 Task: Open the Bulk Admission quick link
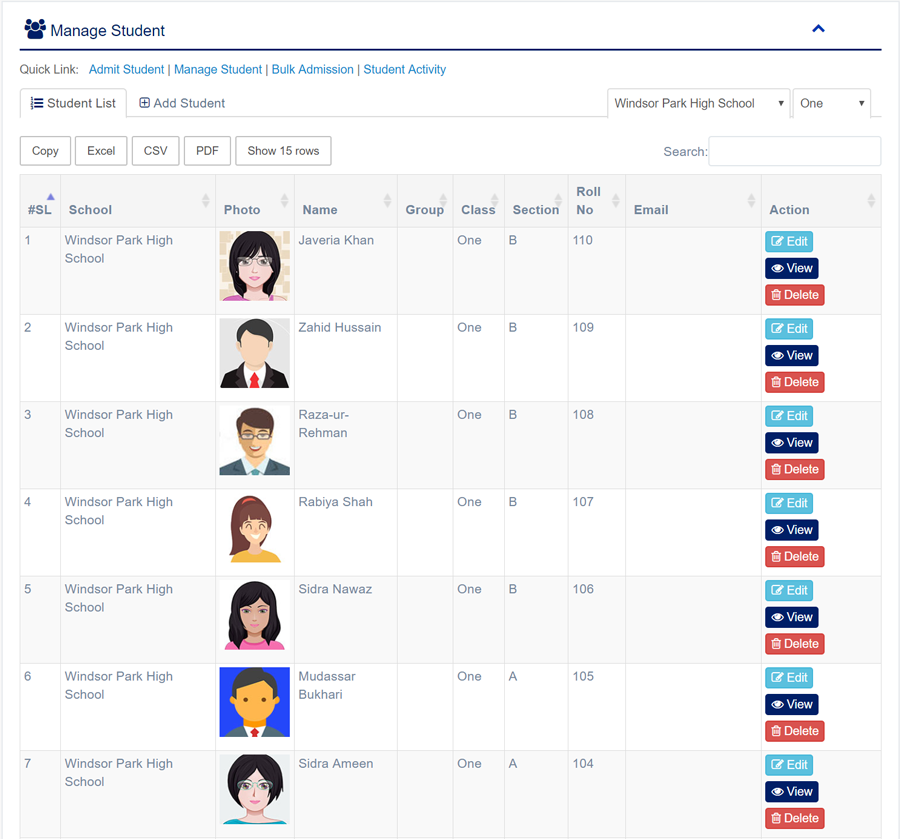(x=312, y=70)
